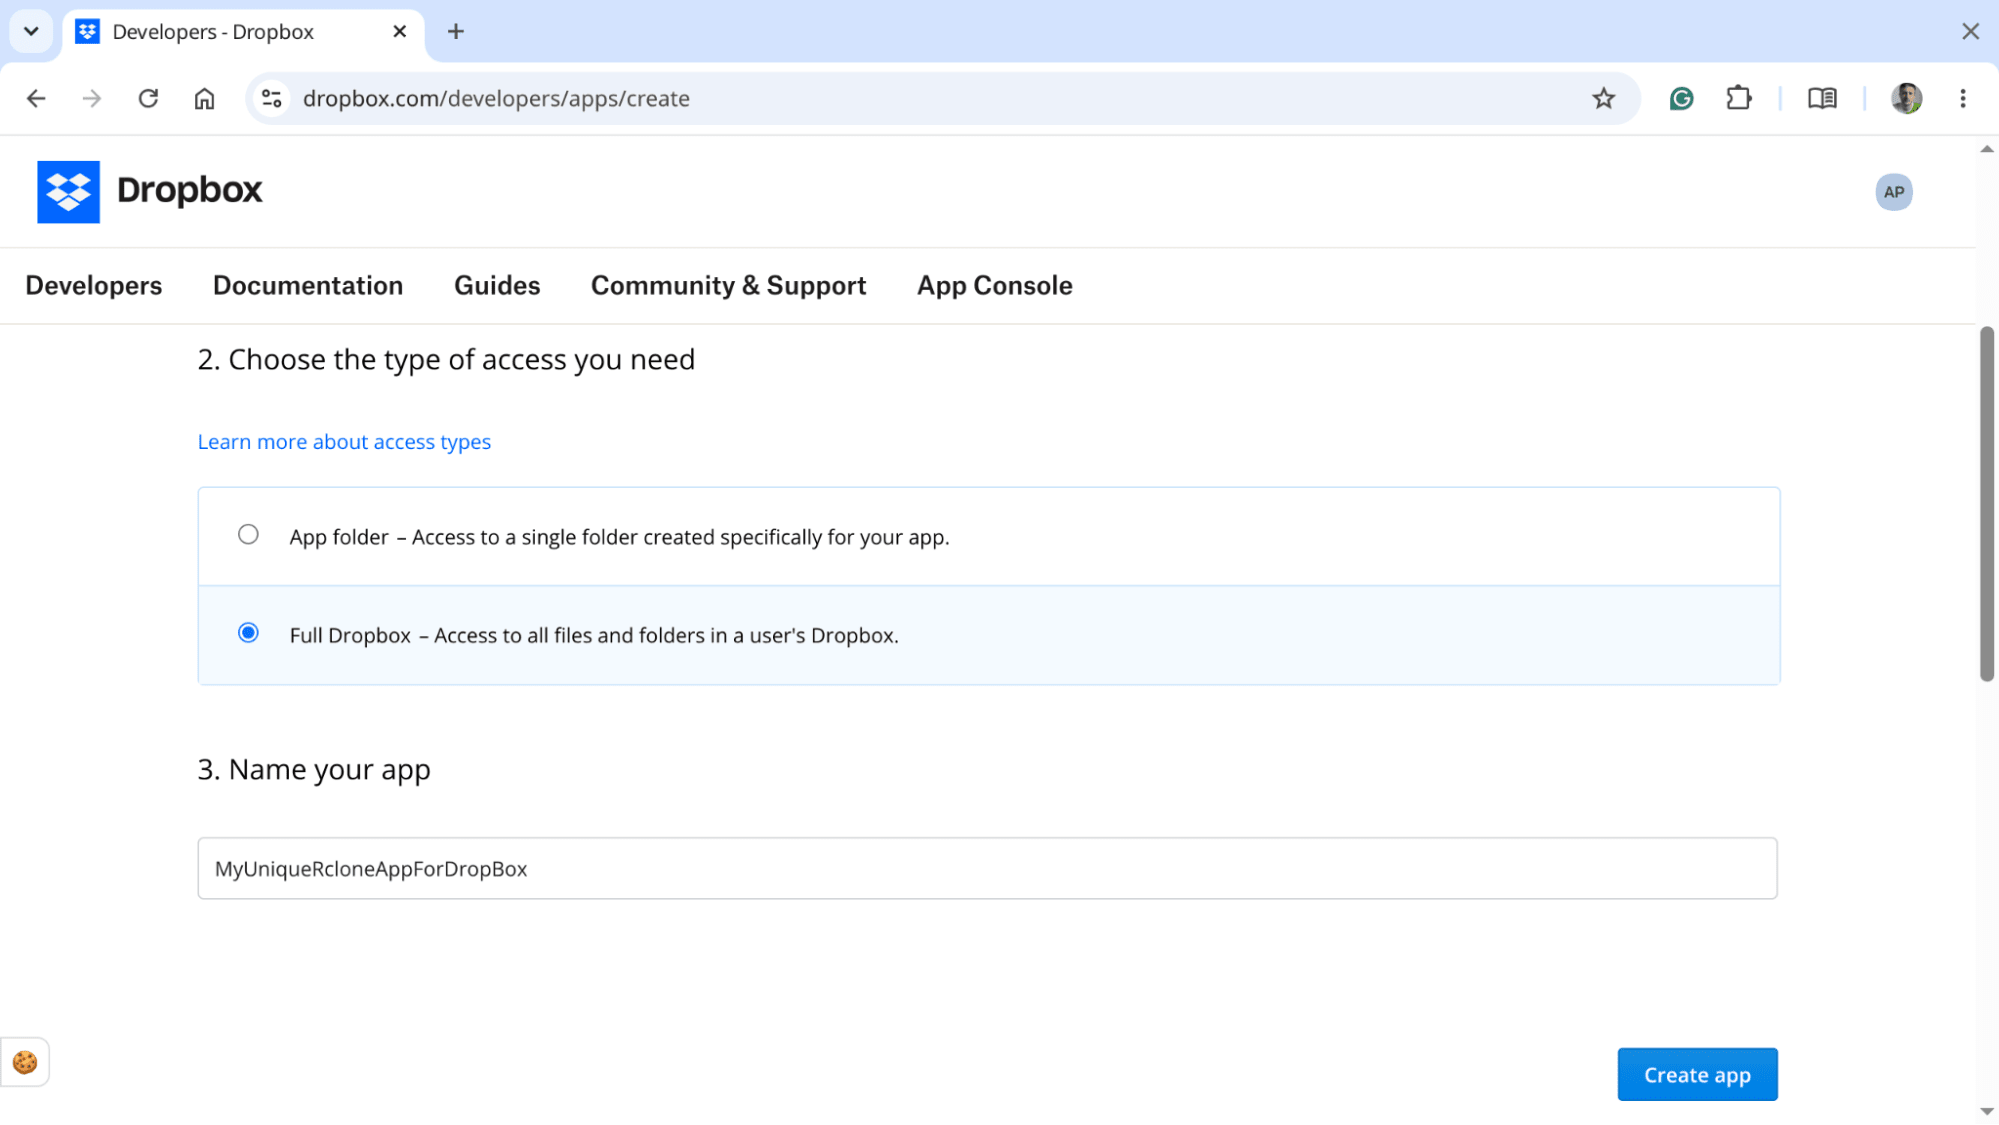
Task: Switch to the Developers - Dropbox tab
Action: 245,32
